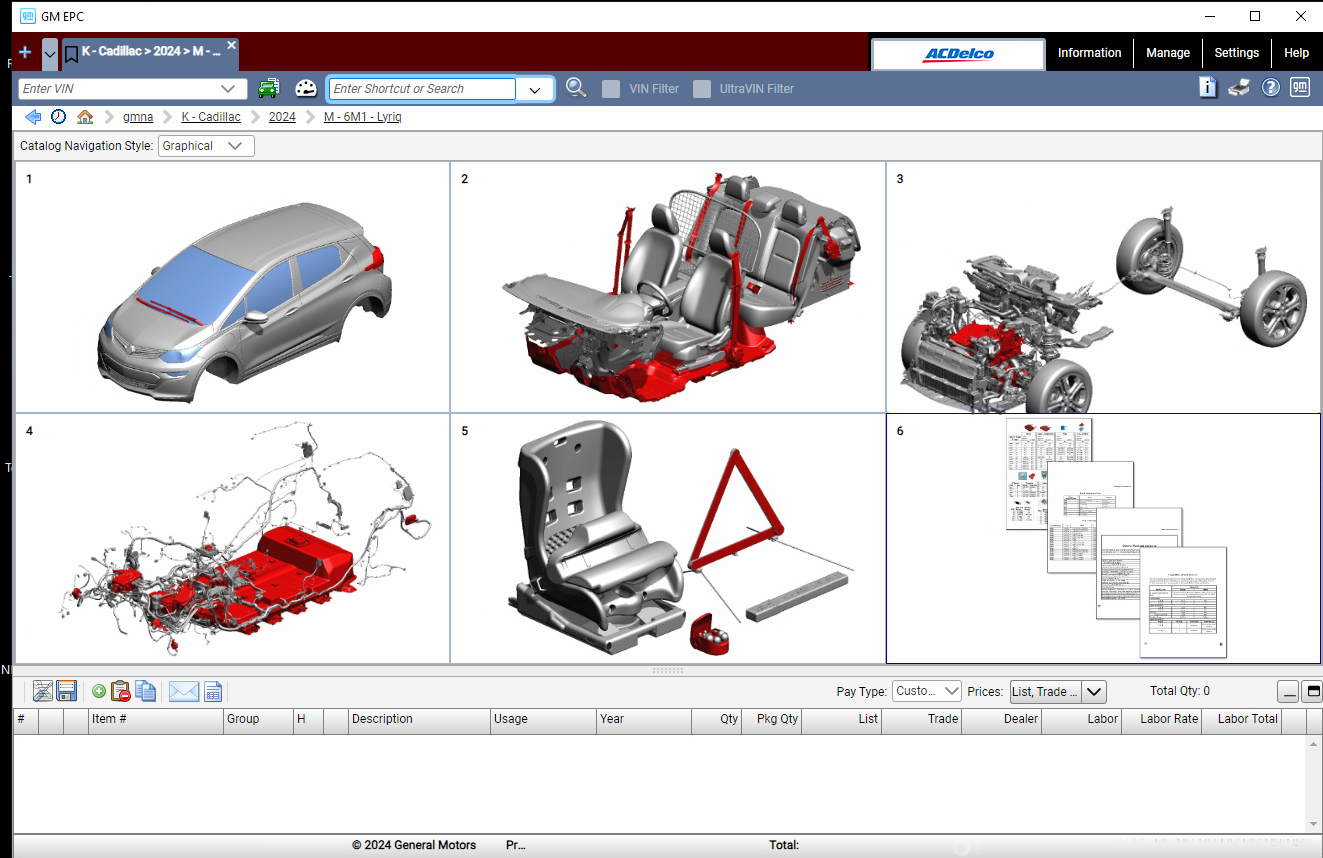Enable the VIN Filter checkbox
Viewport: 1323px width, 858px height.
pos(611,89)
